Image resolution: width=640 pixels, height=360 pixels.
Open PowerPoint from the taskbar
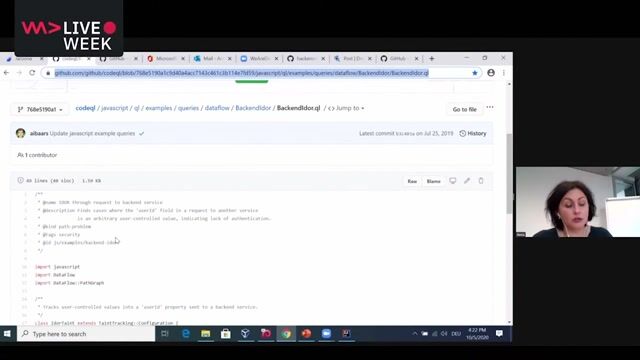coord(306,334)
